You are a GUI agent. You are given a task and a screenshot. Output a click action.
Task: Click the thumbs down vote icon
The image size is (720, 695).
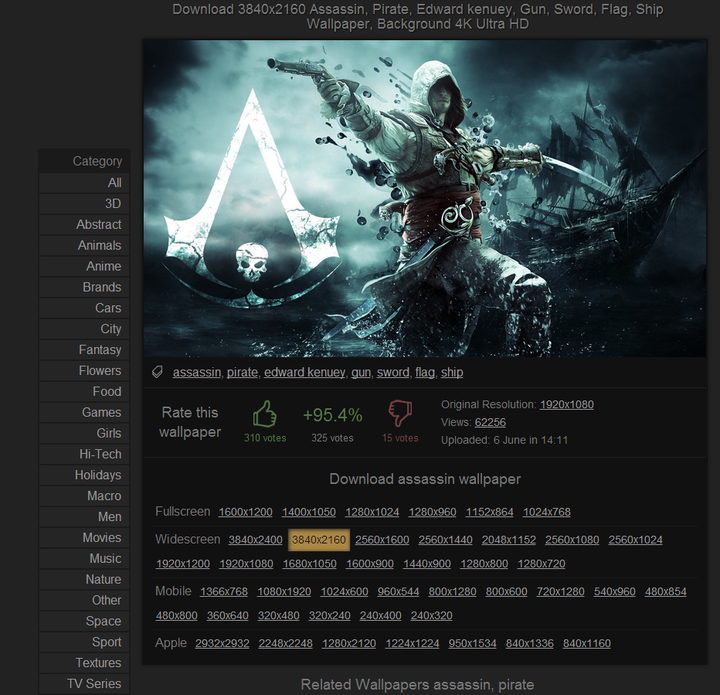tap(400, 413)
